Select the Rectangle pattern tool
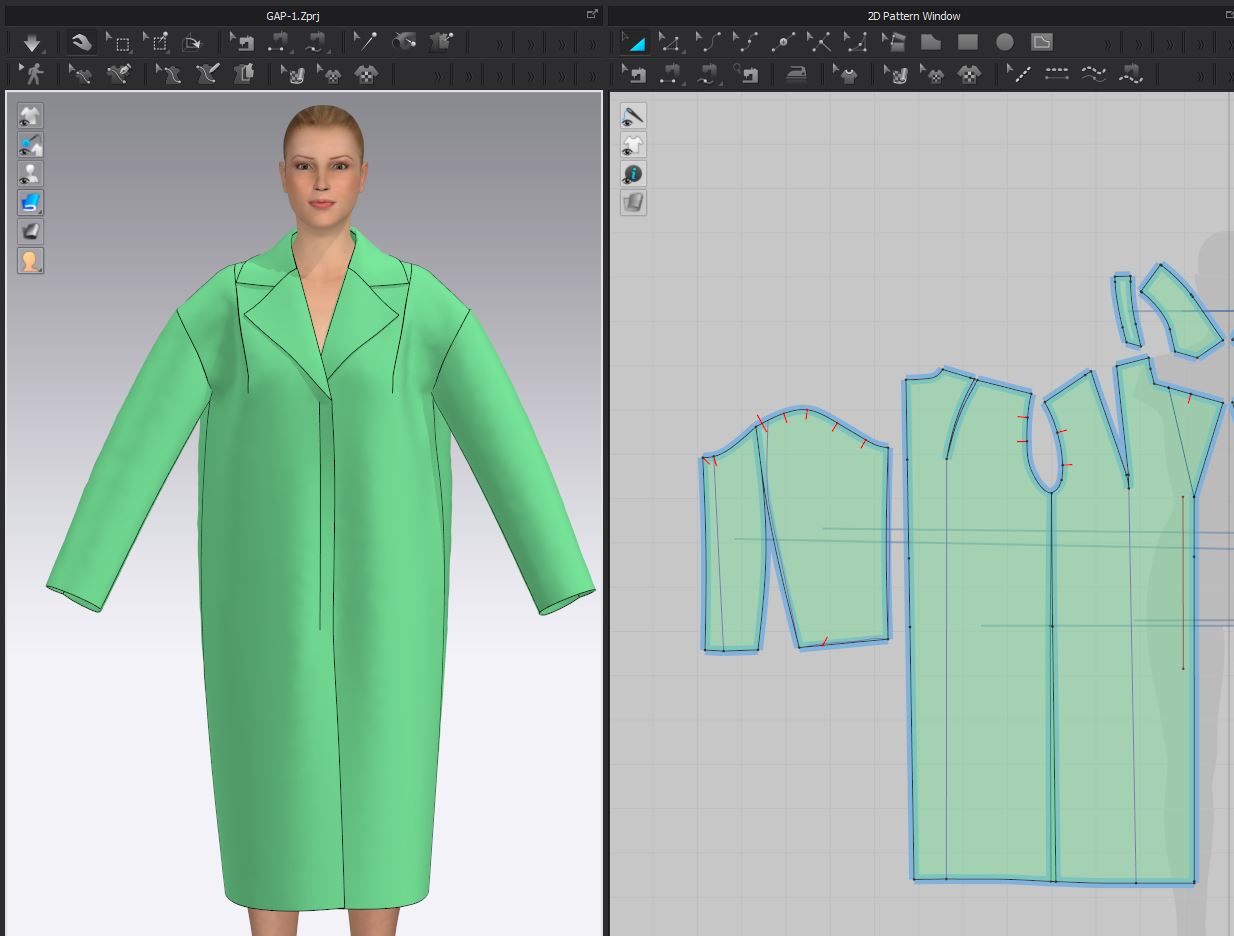Screen dimensions: 1234x936 coord(967,42)
